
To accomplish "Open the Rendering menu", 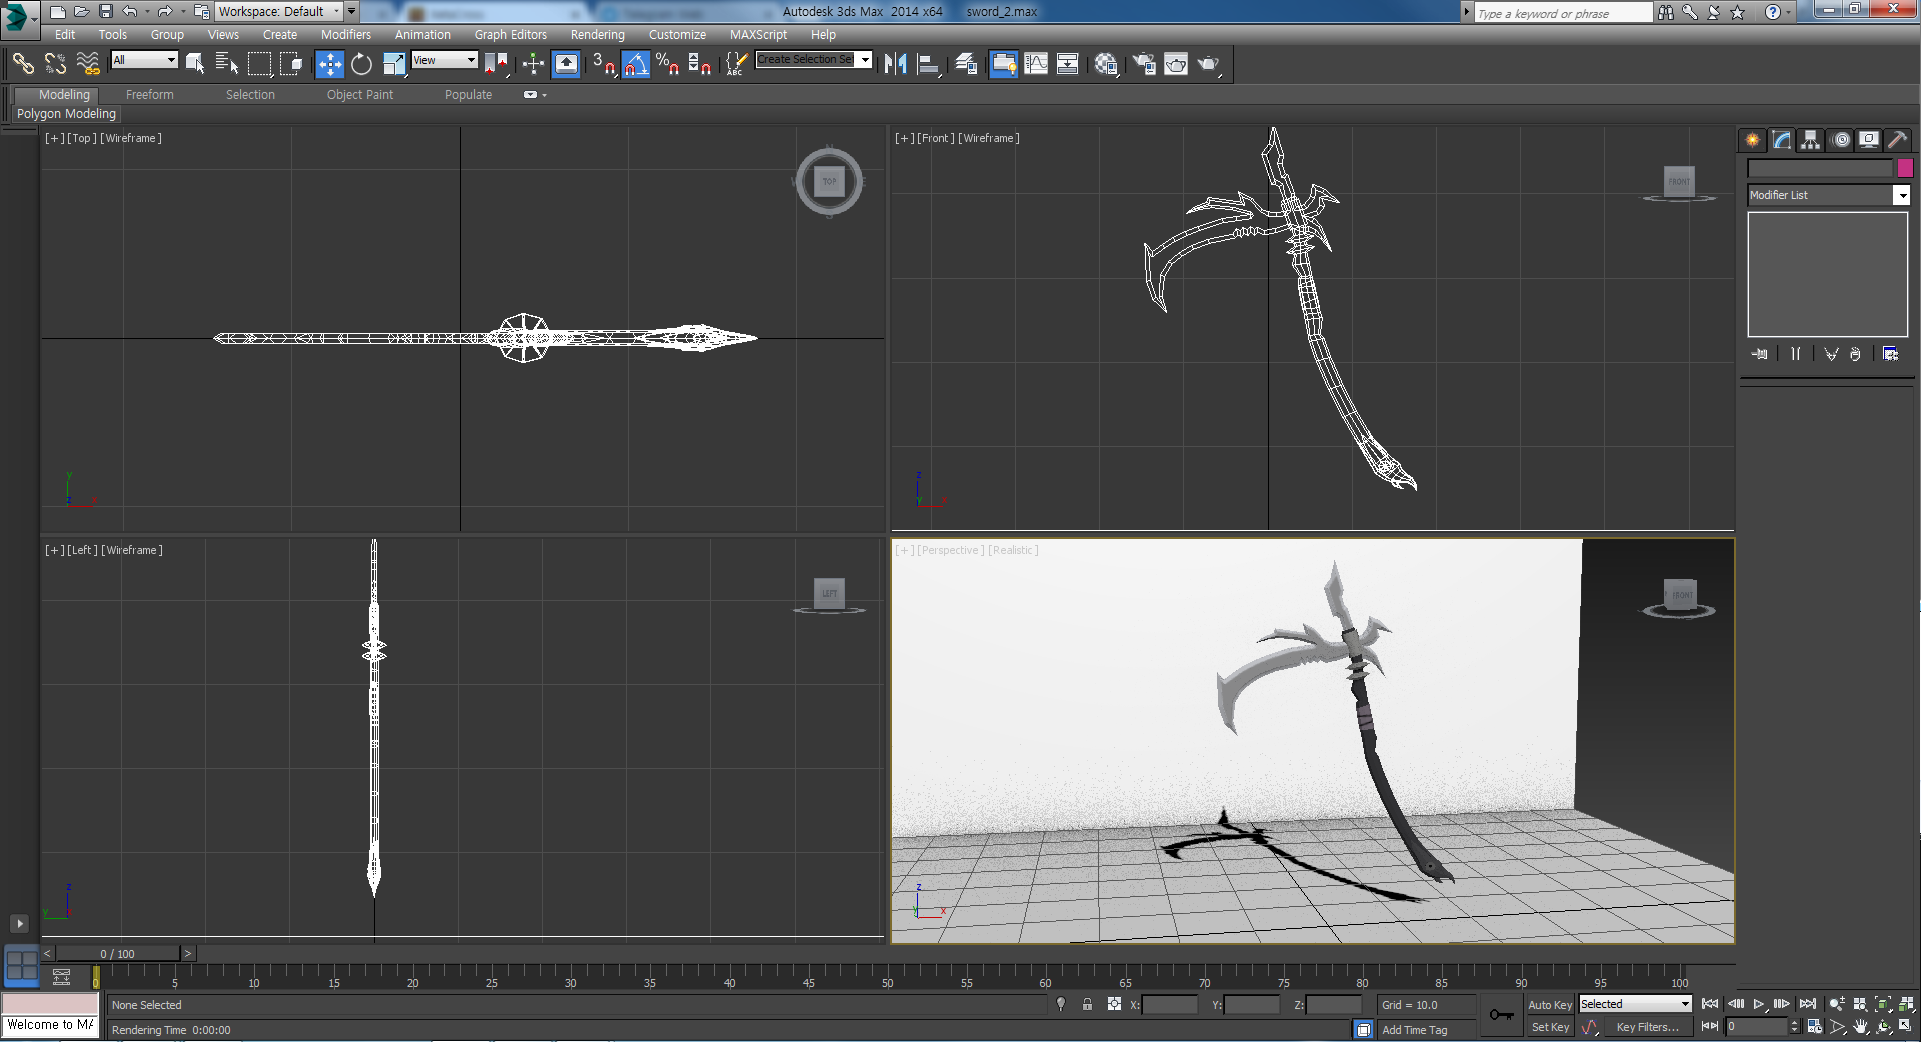I will coord(598,34).
